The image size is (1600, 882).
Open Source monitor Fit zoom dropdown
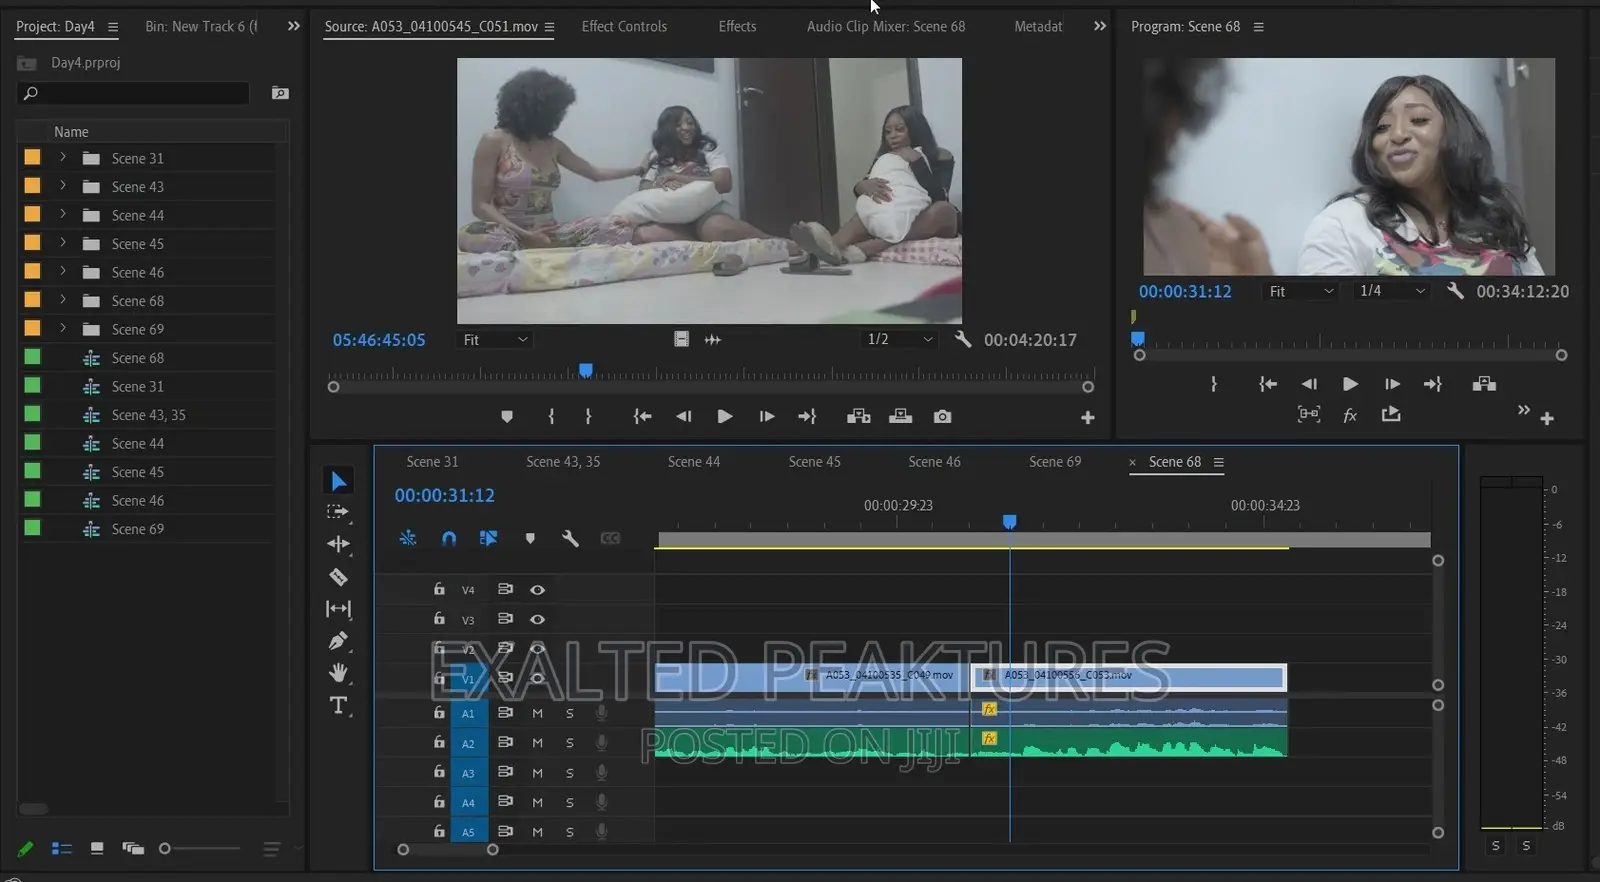click(494, 340)
